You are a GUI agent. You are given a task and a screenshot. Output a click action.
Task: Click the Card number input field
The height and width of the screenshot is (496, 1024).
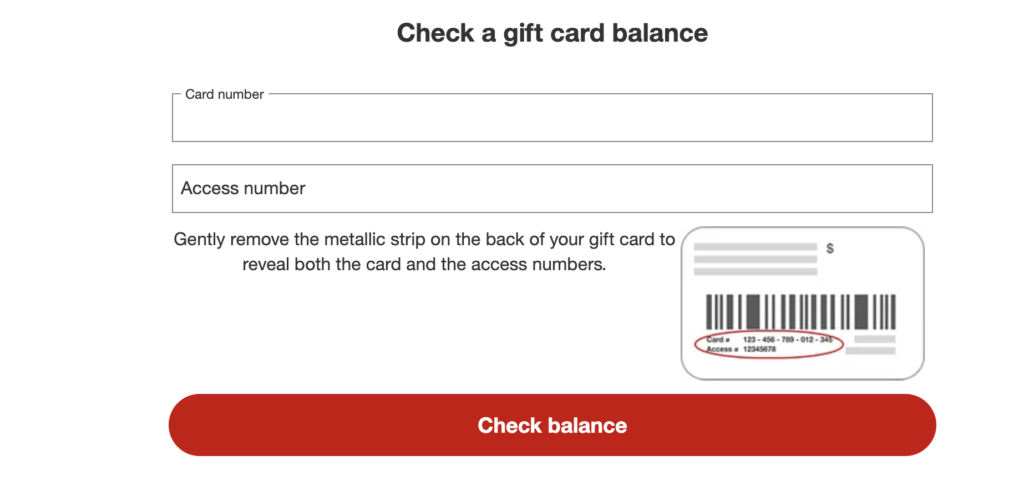(x=552, y=120)
